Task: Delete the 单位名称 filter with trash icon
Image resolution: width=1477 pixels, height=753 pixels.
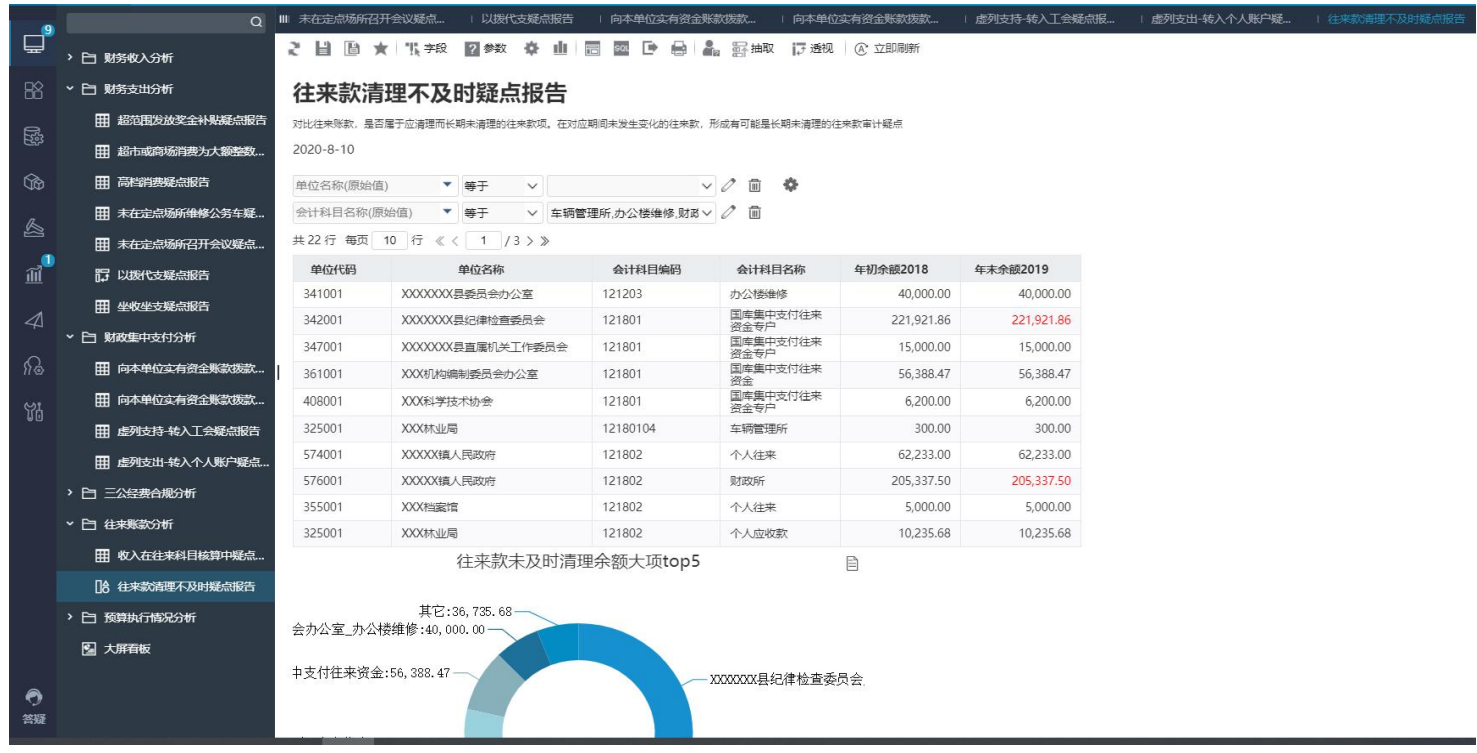Action: pos(755,185)
